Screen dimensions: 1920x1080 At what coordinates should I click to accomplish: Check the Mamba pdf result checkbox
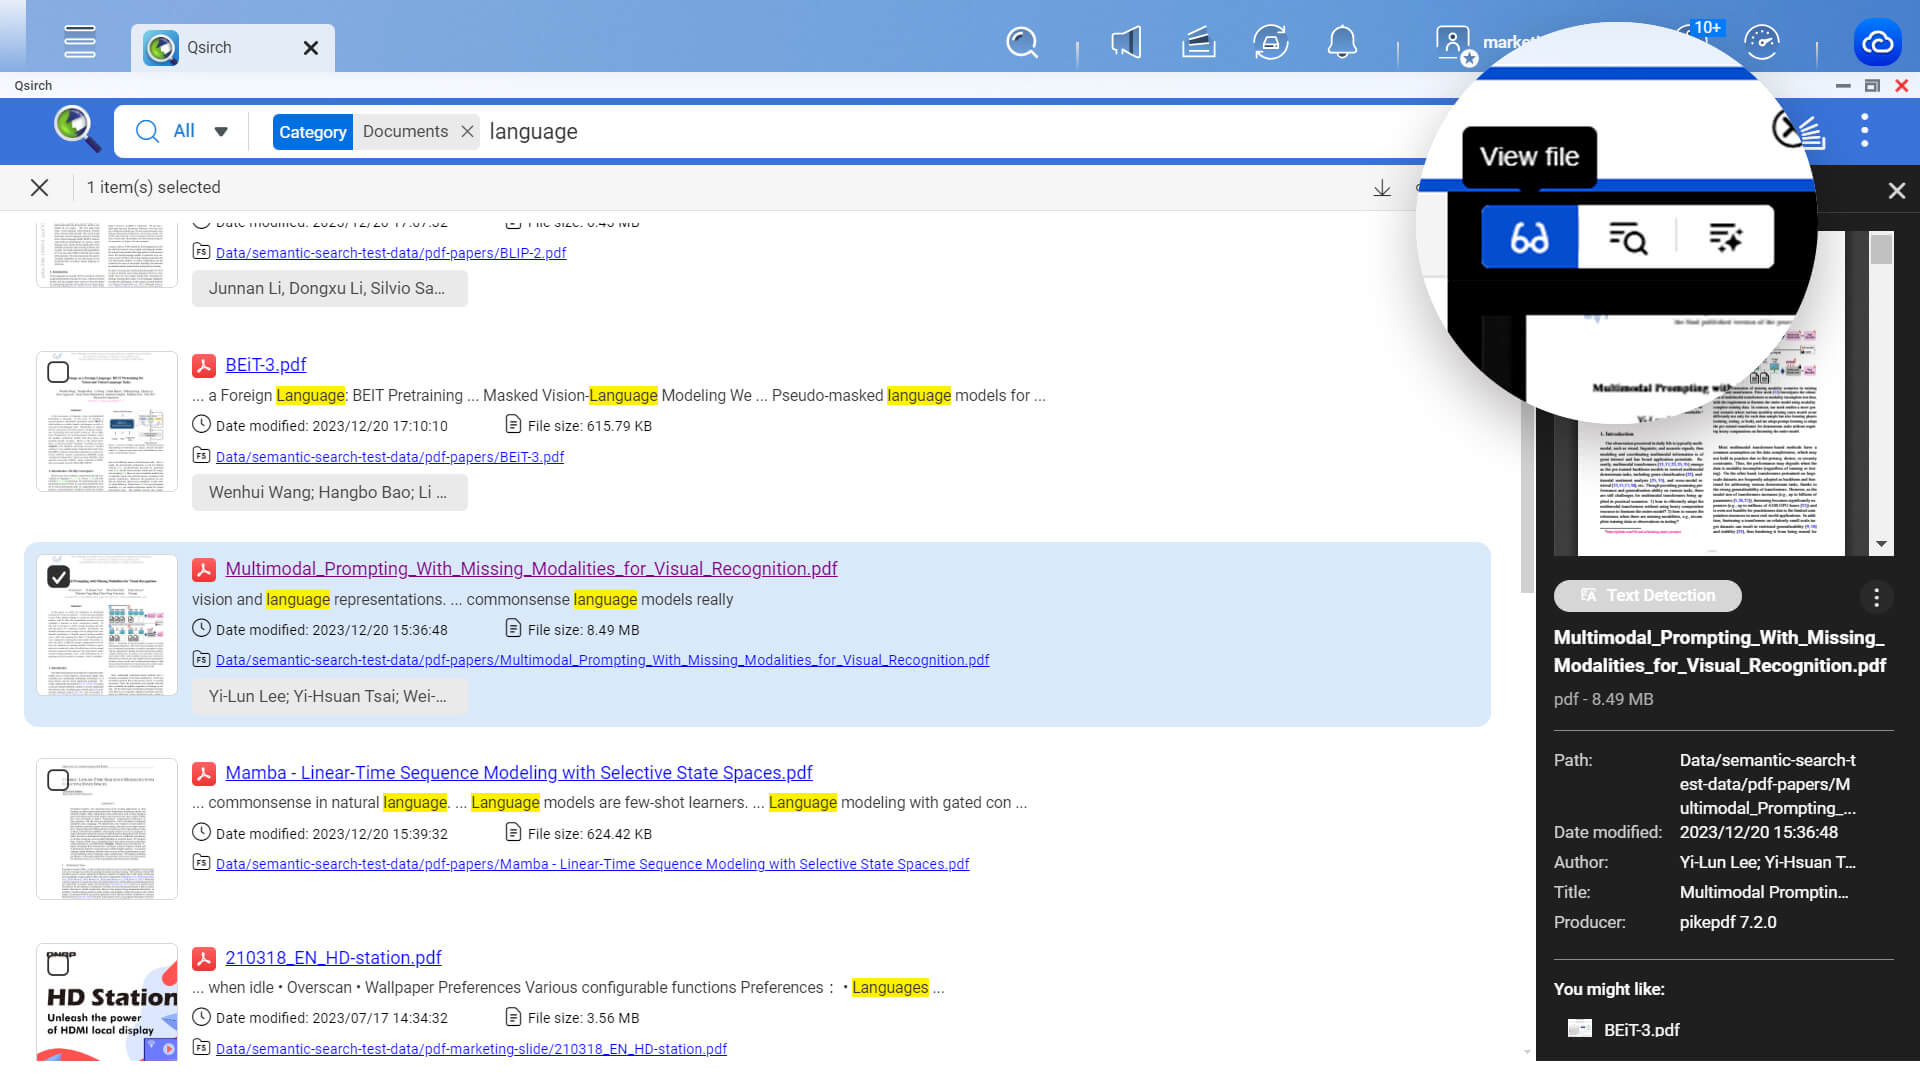pyautogui.click(x=58, y=780)
